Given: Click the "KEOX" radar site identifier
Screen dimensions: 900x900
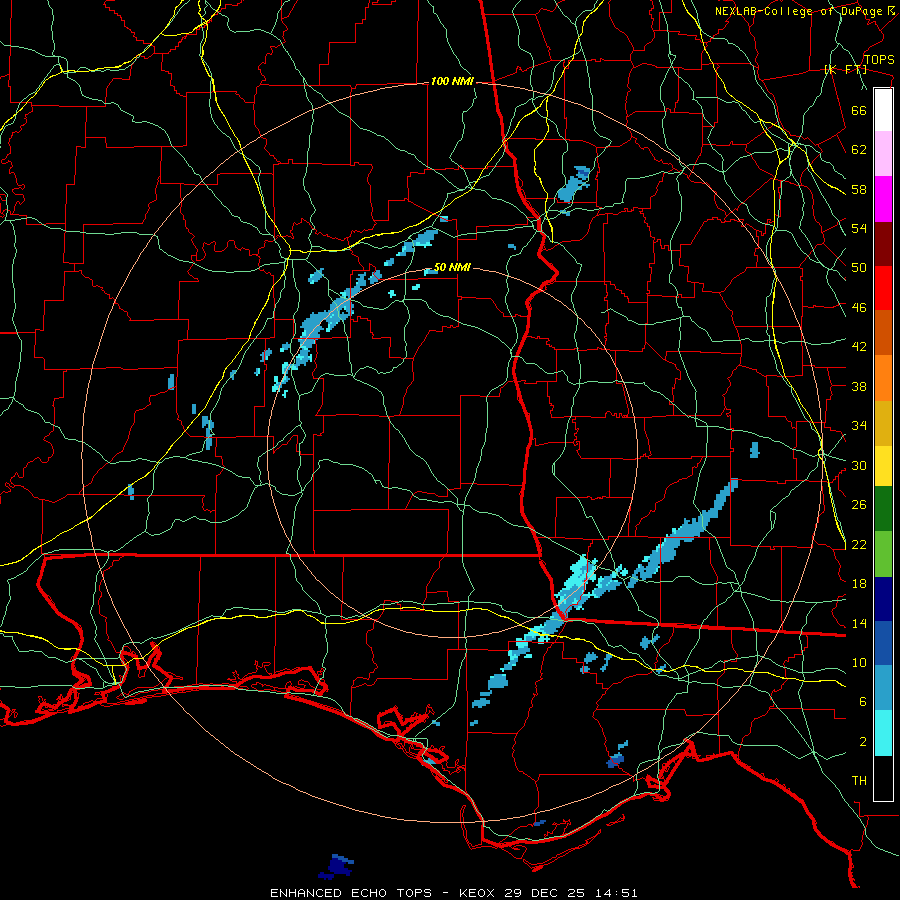Looking at the screenshot, I should [479, 893].
